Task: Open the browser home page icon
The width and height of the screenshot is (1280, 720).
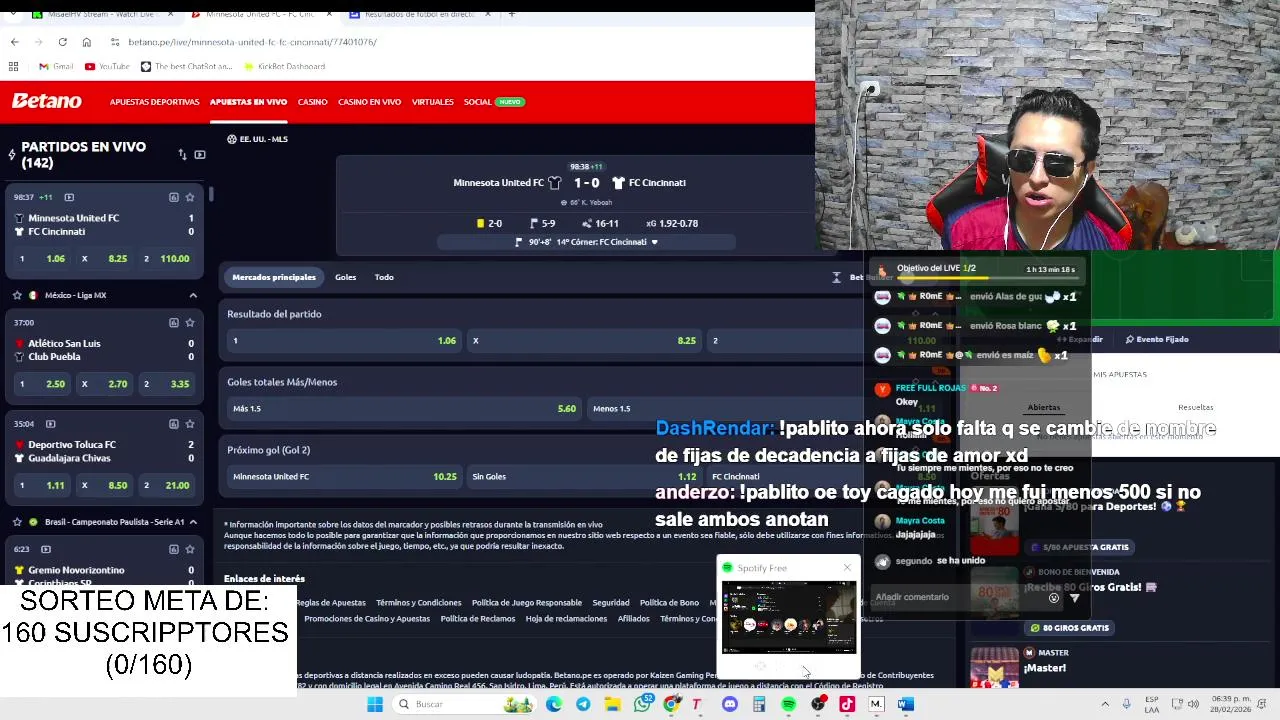Action: click(87, 42)
